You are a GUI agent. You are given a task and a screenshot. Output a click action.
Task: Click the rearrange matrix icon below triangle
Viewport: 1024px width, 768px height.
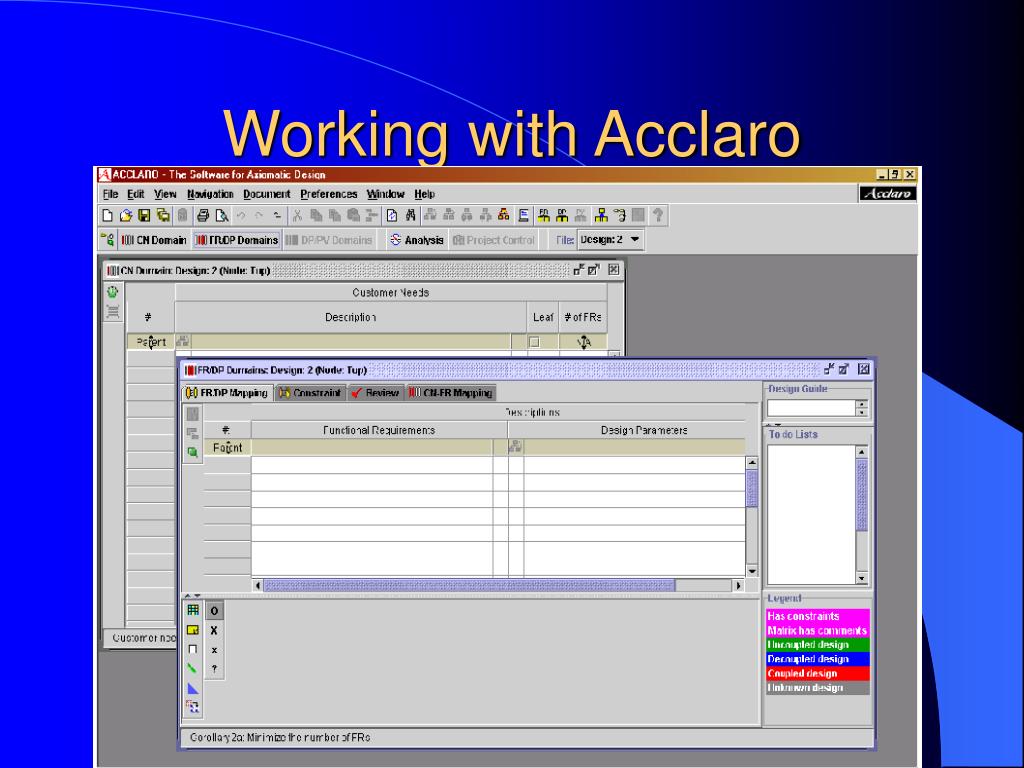193,707
